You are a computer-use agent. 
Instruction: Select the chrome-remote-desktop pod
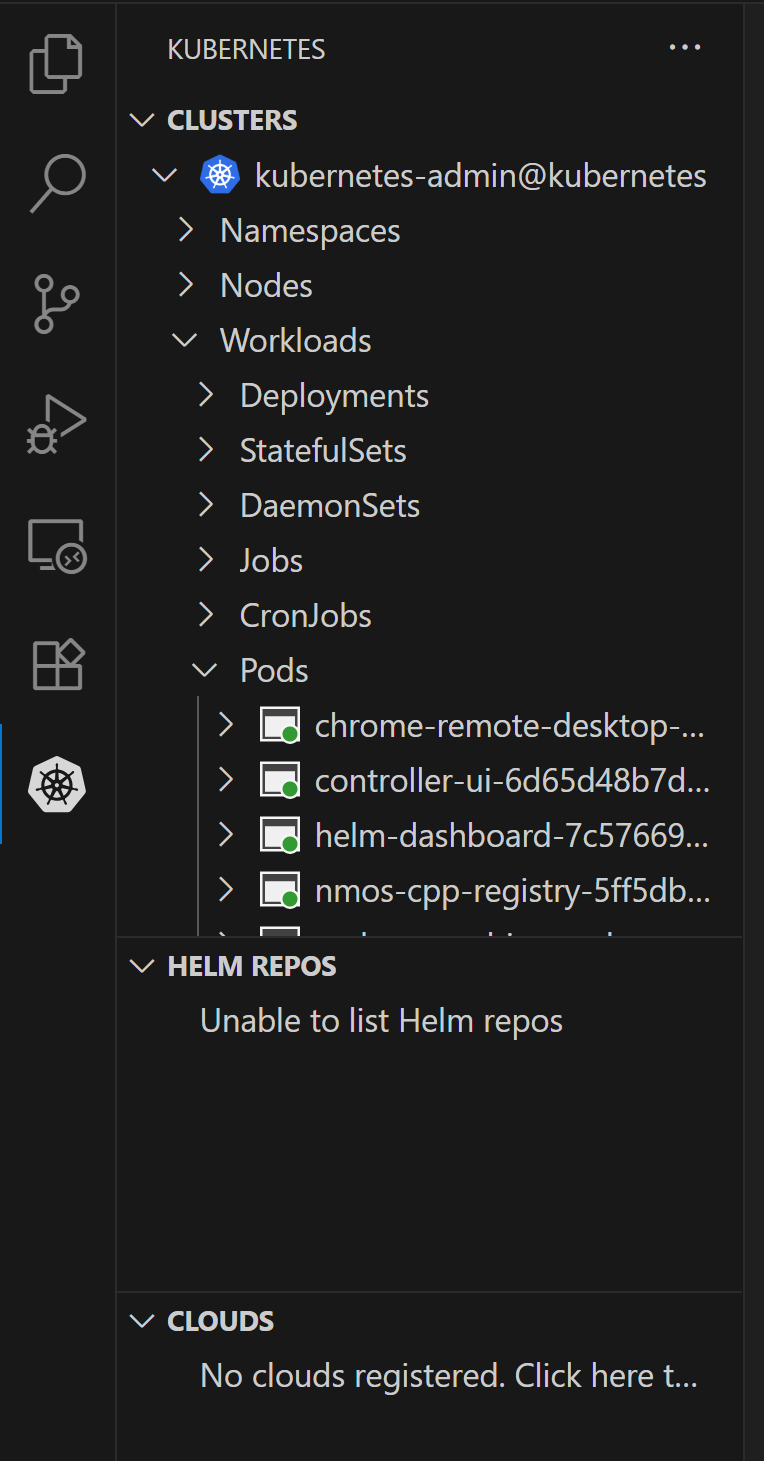[x=509, y=726]
